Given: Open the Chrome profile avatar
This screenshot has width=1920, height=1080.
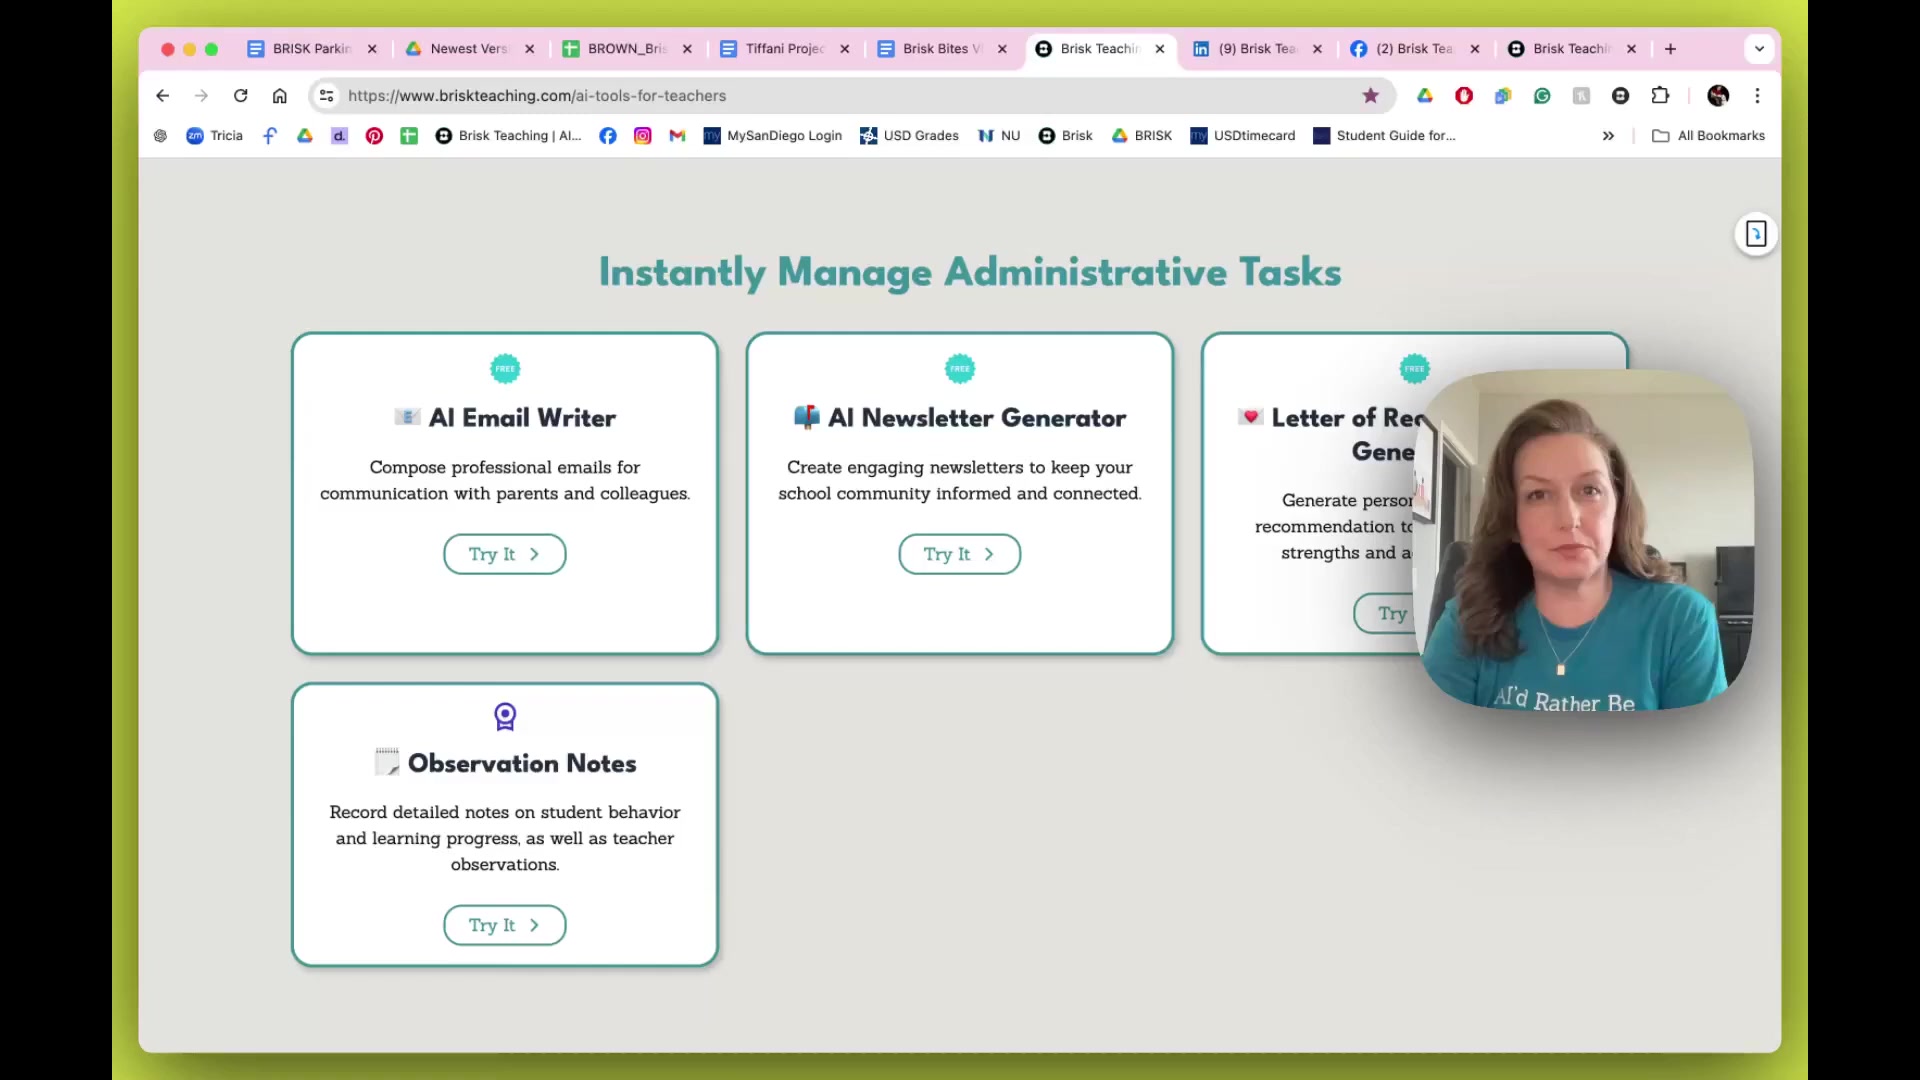Looking at the screenshot, I should point(1718,96).
